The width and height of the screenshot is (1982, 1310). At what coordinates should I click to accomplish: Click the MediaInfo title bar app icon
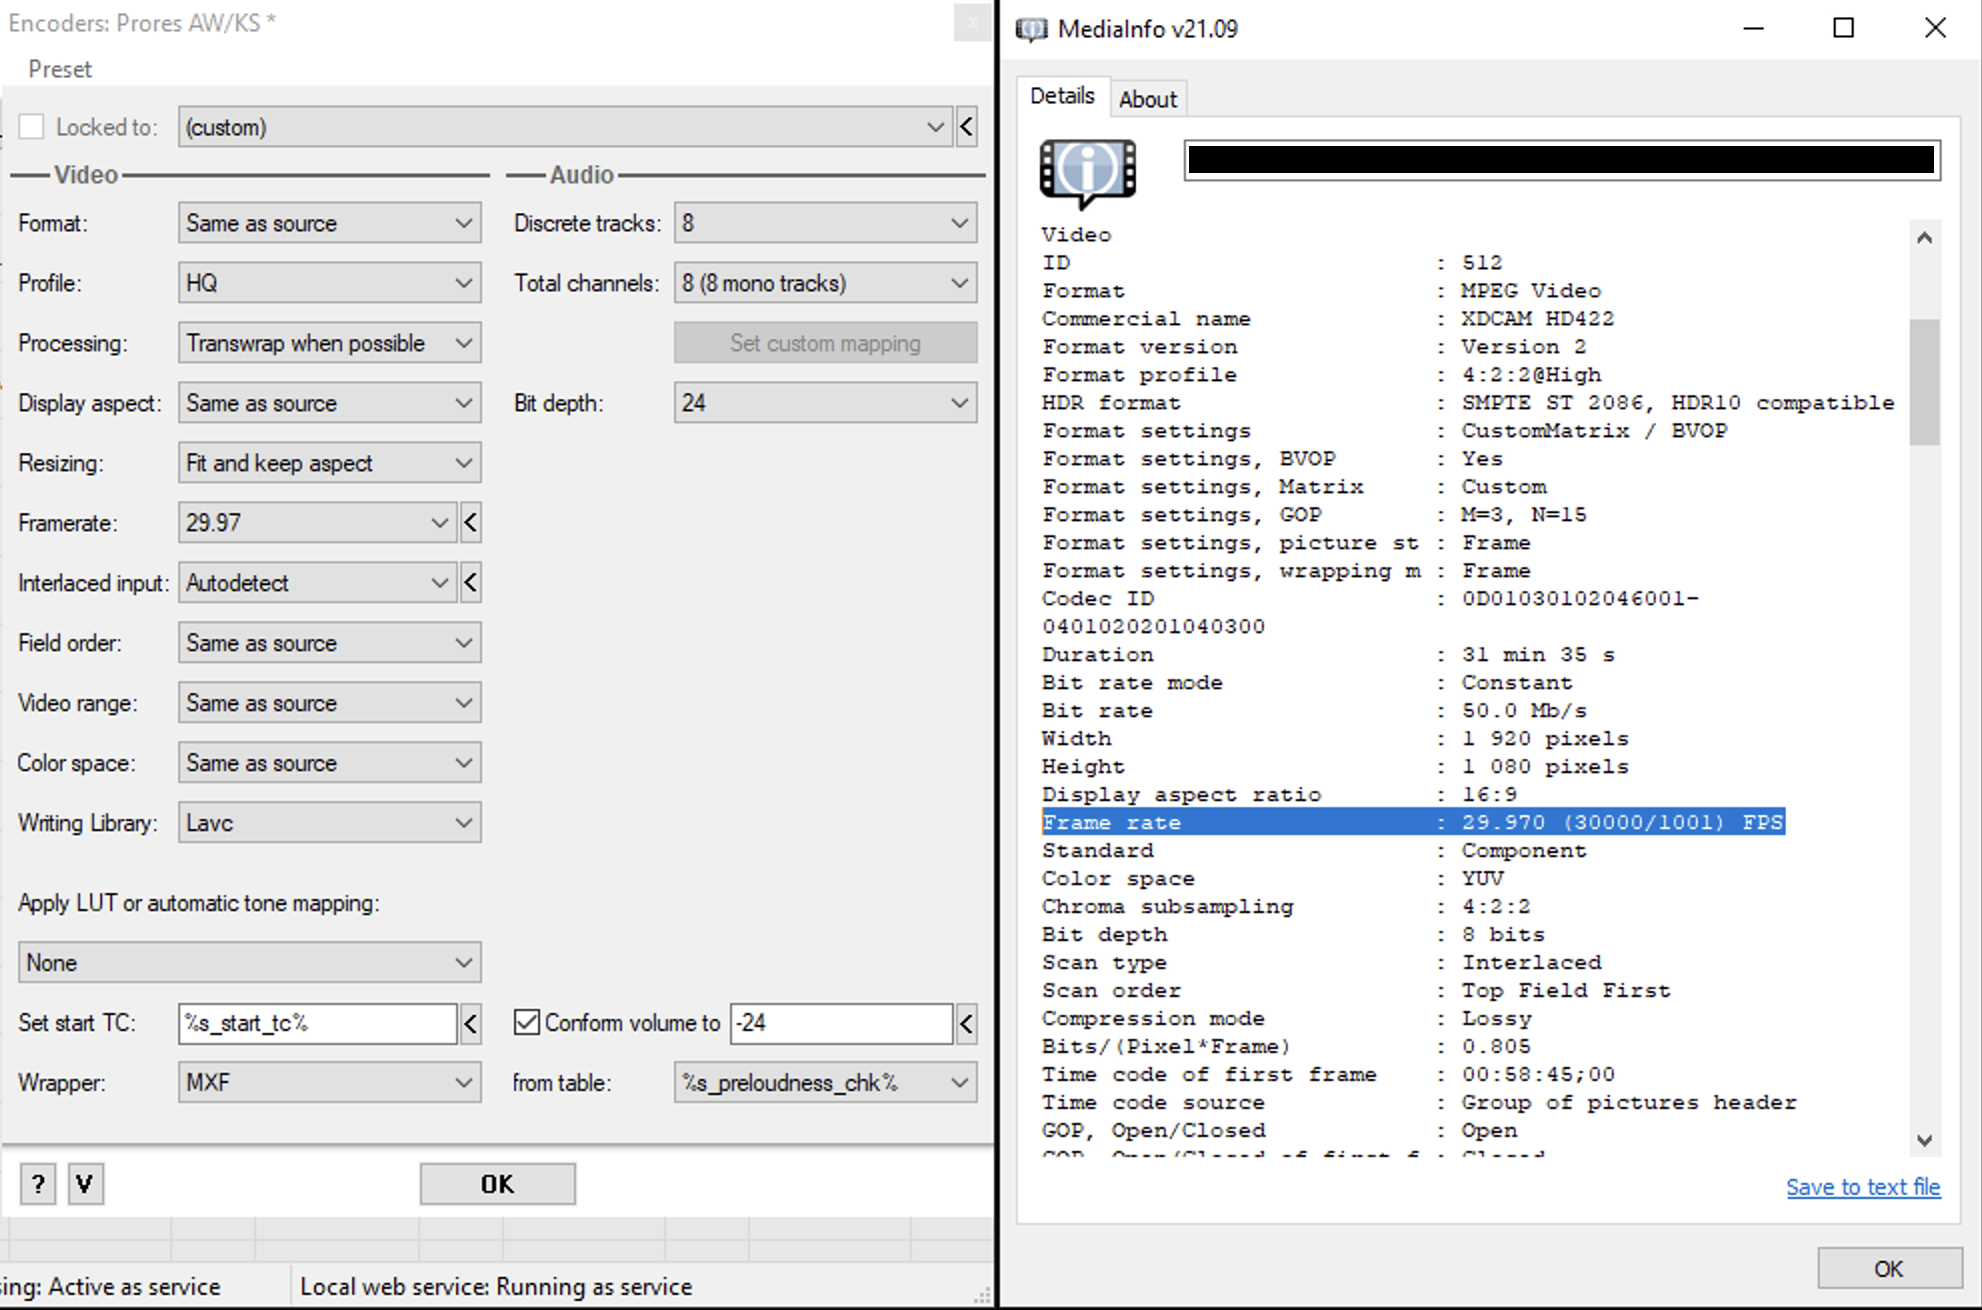pyautogui.click(x=1032, y=29)
